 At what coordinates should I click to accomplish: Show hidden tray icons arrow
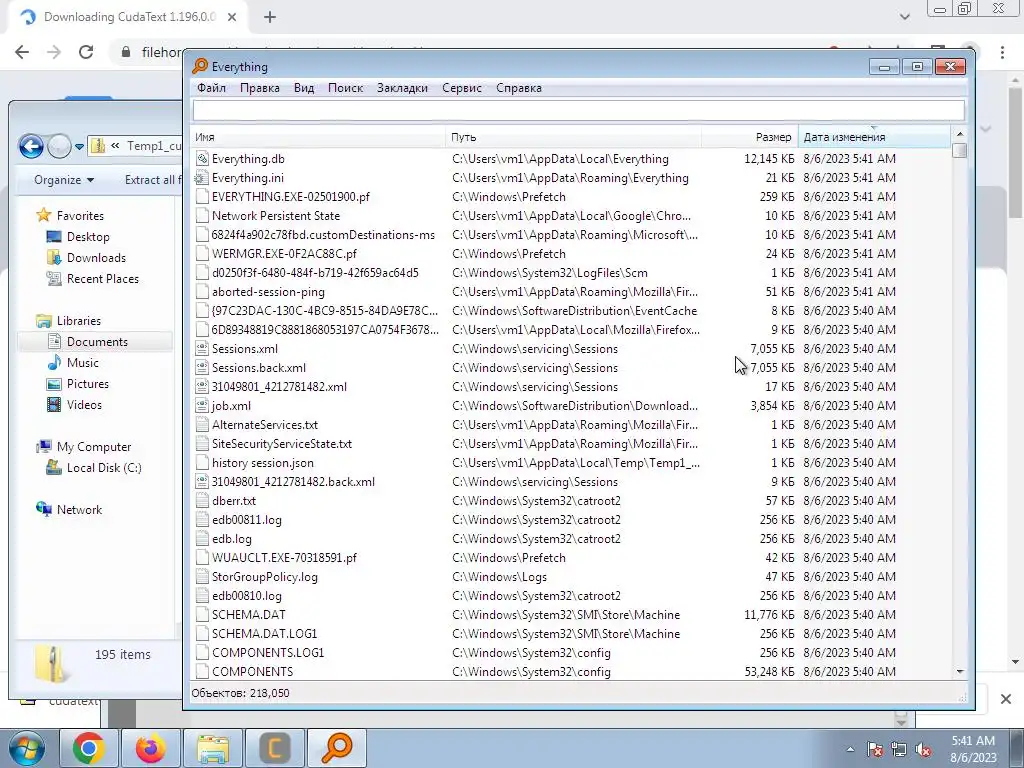click(x=850, y=750)
